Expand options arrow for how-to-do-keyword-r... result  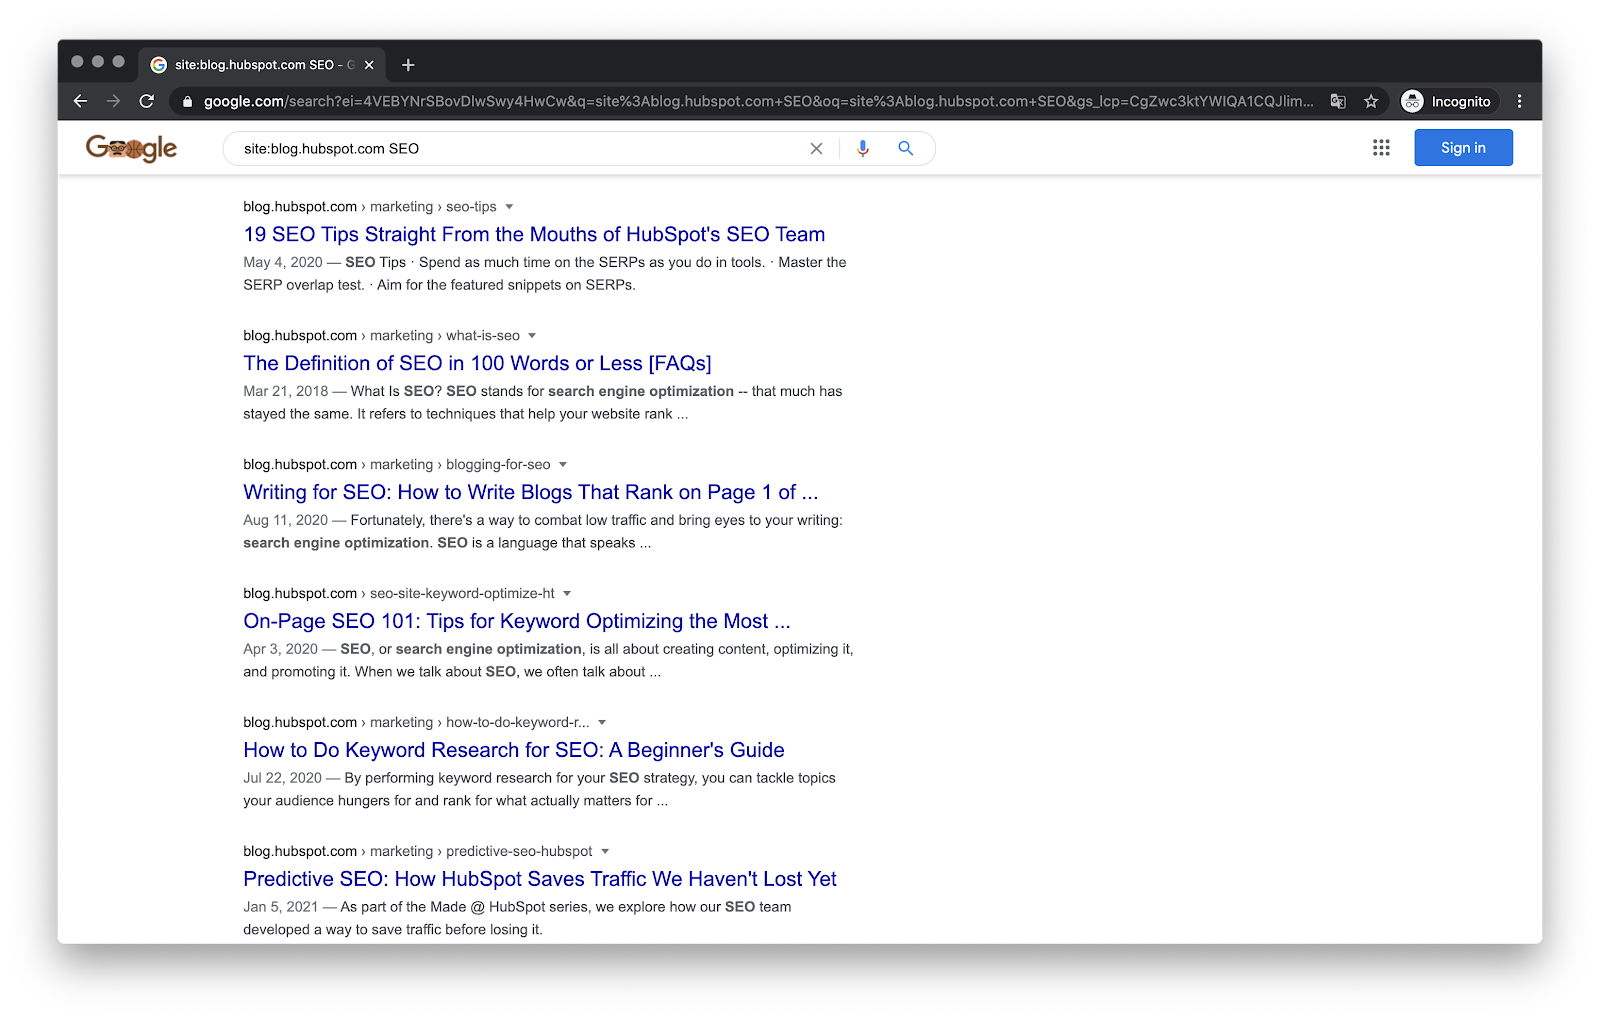[602, 723]
